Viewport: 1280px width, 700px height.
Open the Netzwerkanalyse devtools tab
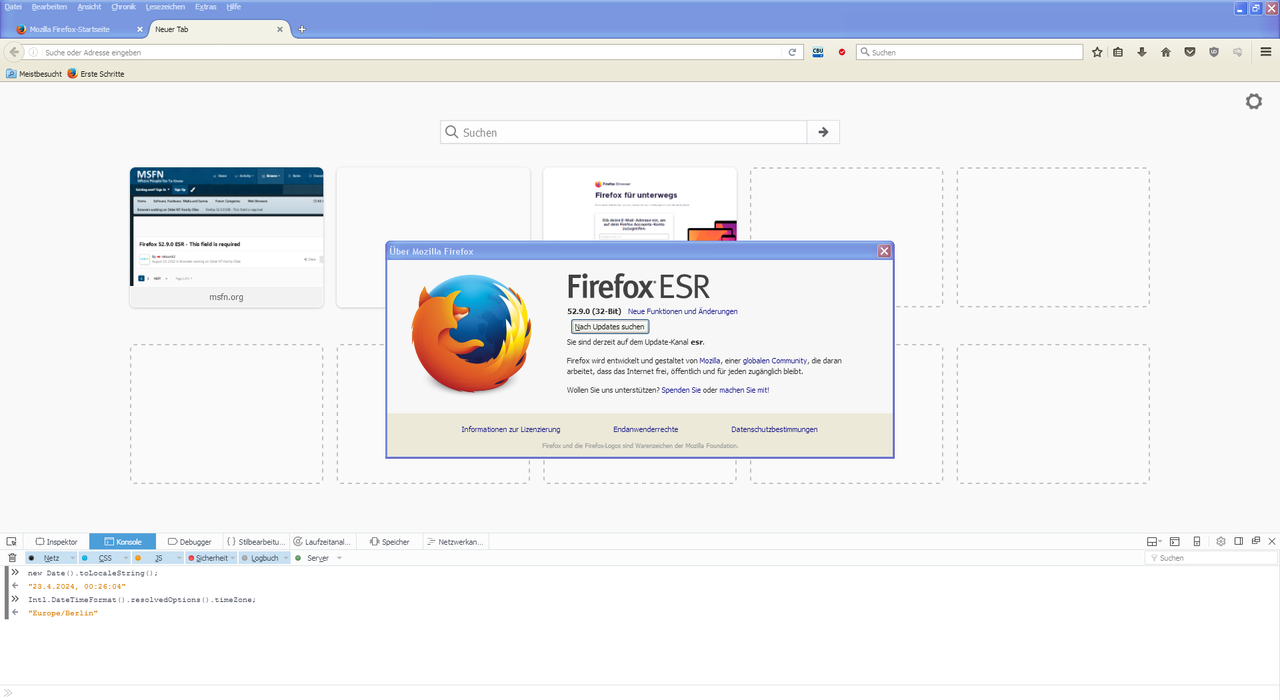(455, 541)
